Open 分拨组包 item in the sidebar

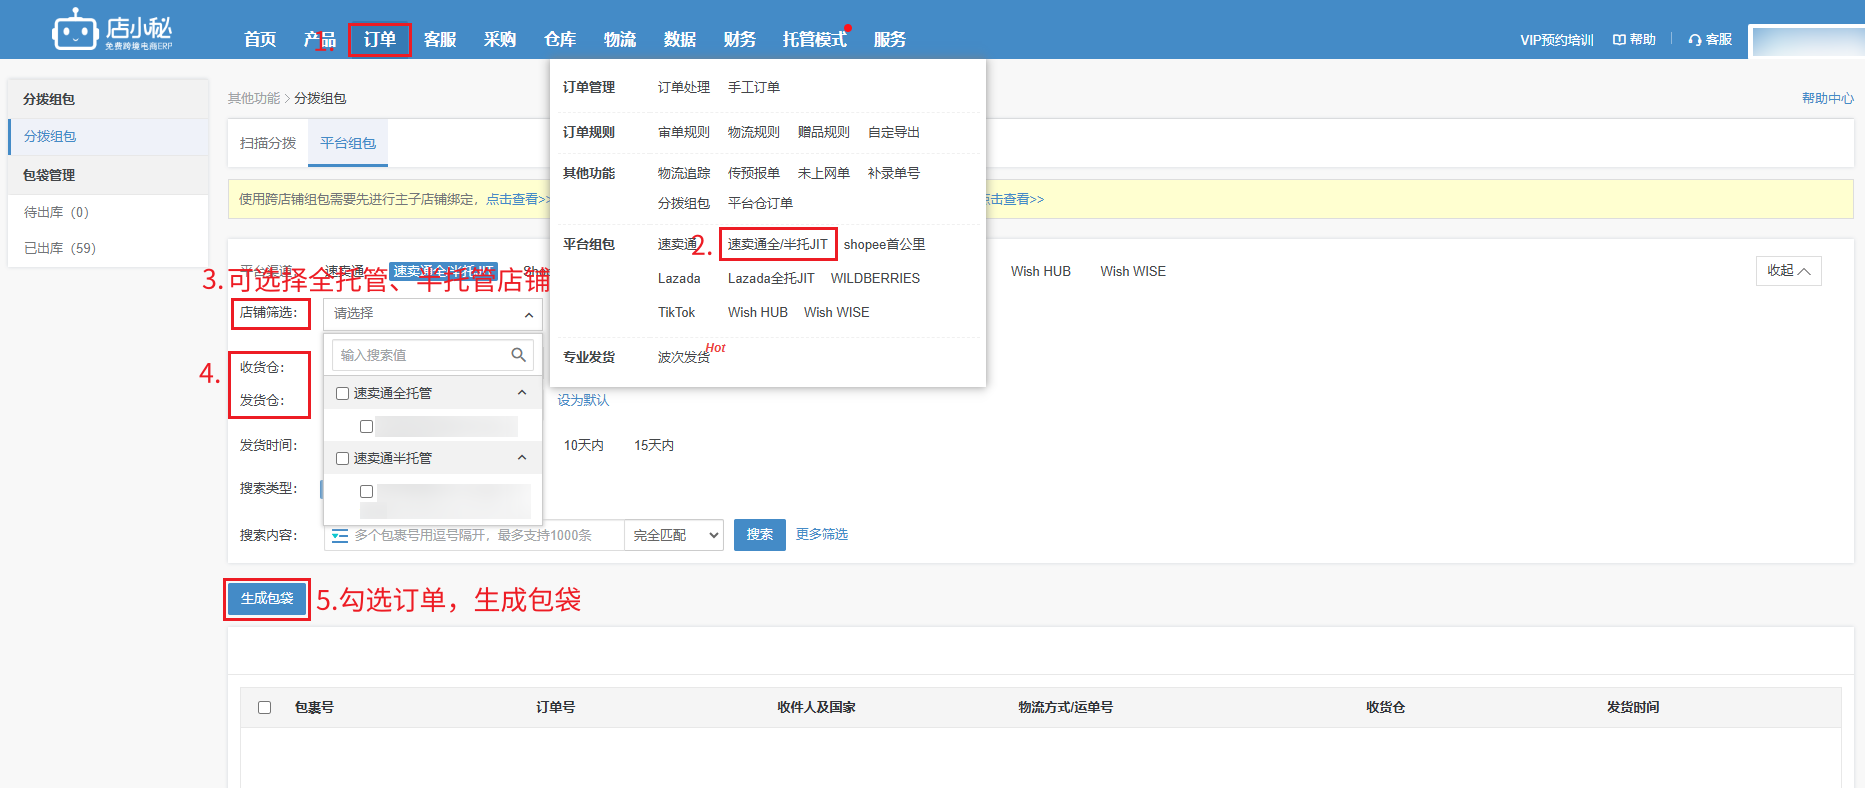(x=108, y=136)
